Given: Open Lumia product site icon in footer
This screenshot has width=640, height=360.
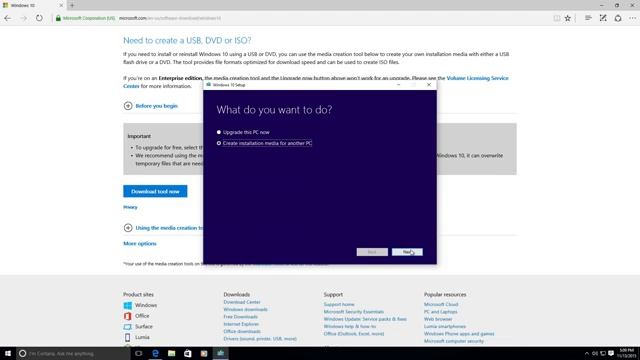Looking at the screenshot, I should pyautogui.click(x=127, y=337).
